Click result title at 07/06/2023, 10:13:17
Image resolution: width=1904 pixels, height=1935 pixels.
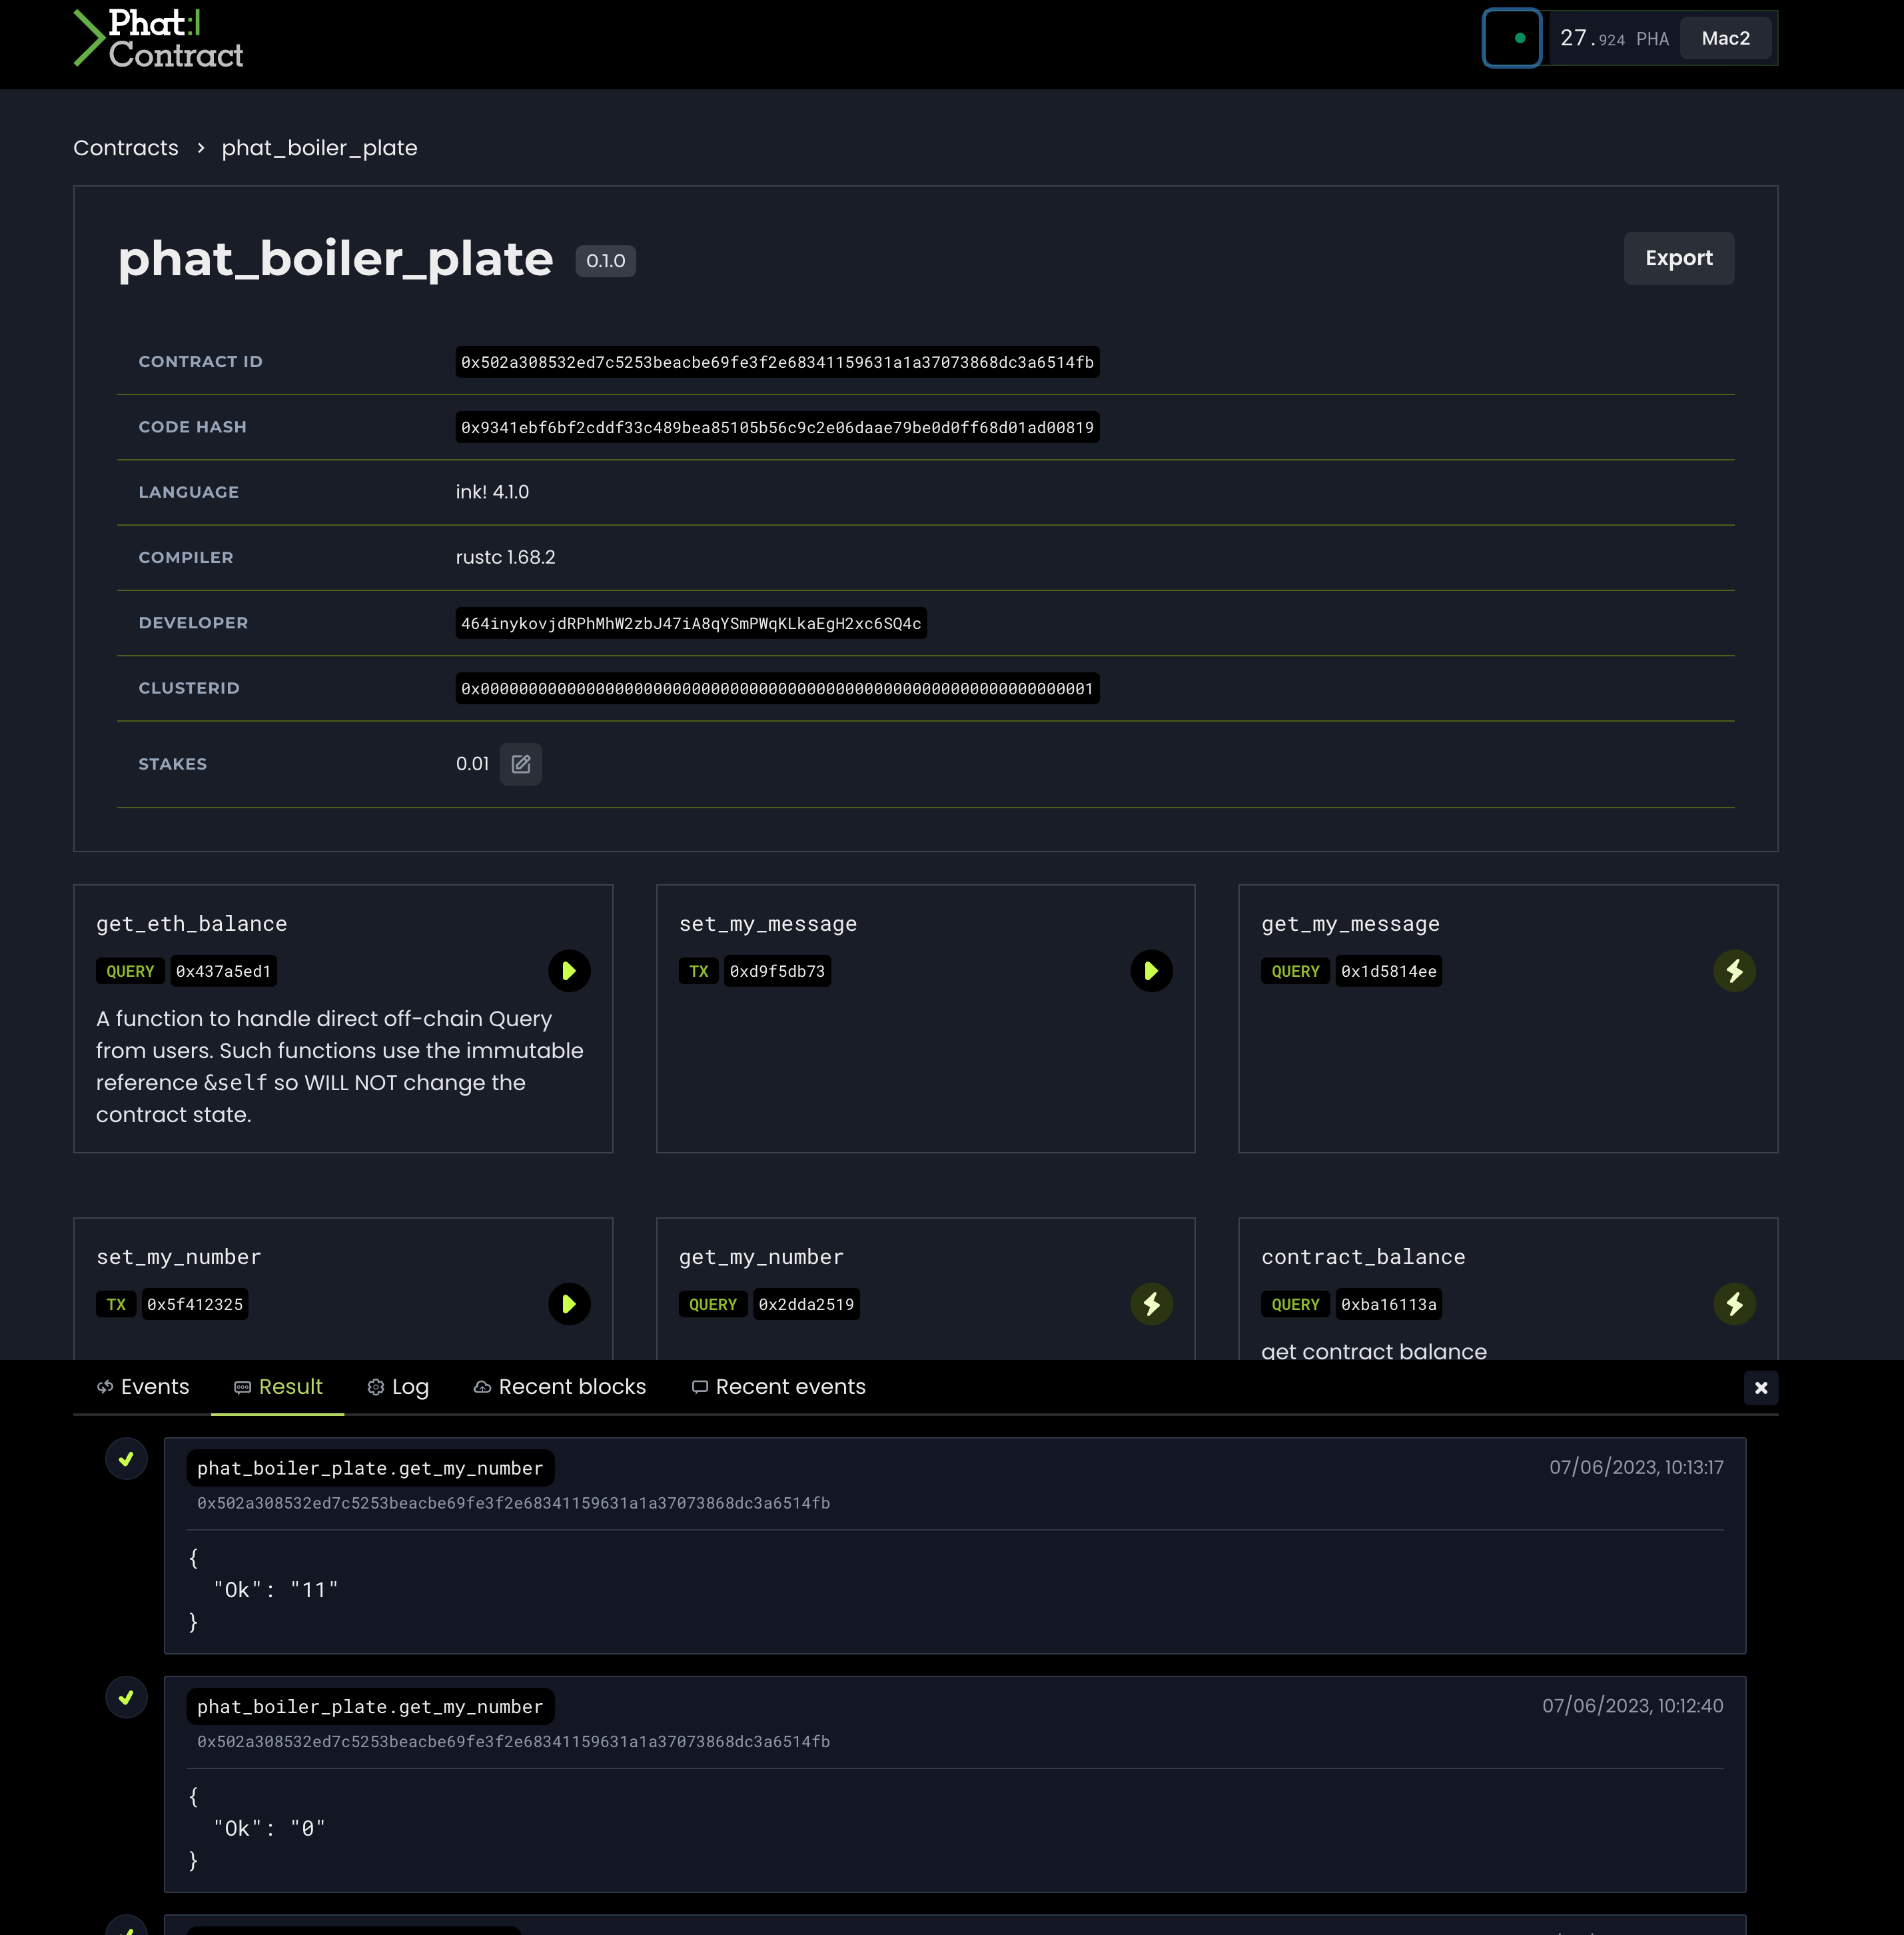pyautogui.click(x=370, y=1468)
